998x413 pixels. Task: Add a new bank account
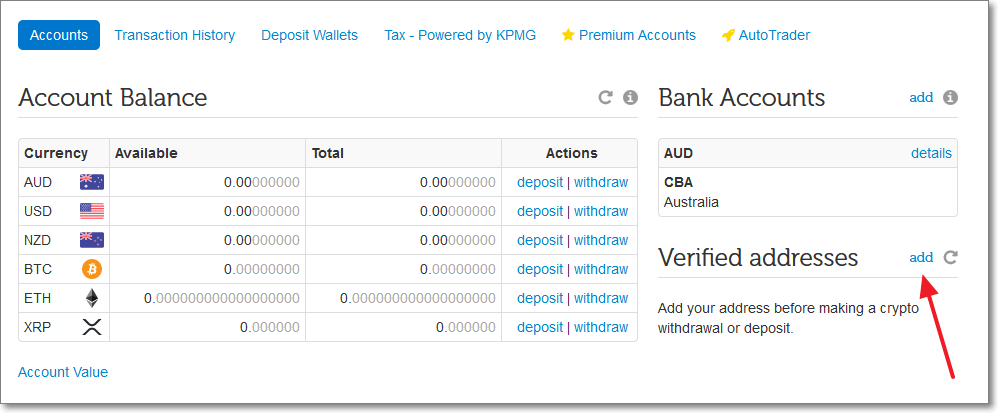pyautogui.click(x=921, y=97)
